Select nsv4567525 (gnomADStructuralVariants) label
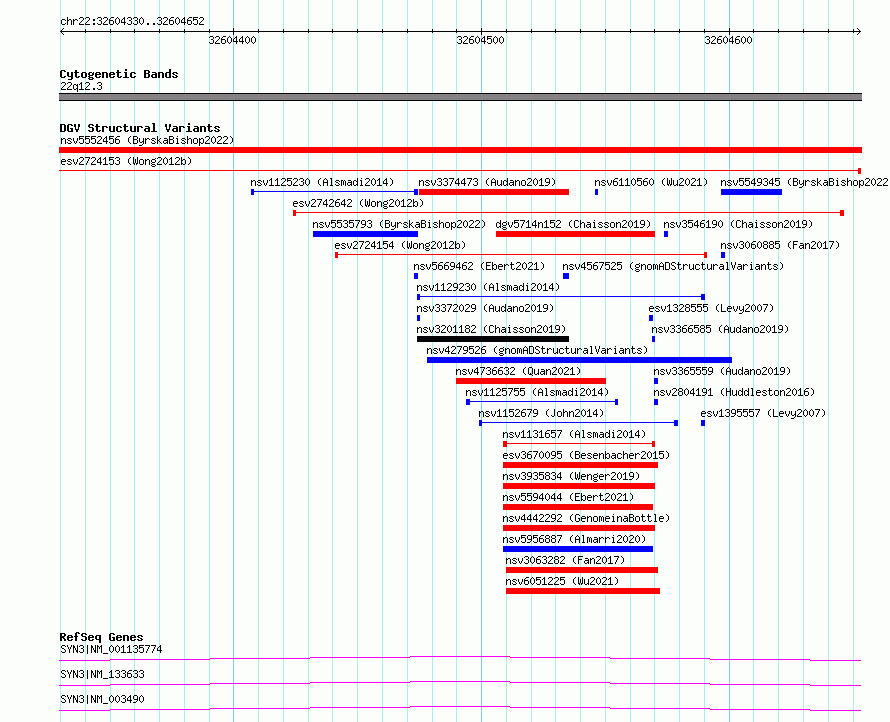890x722 pixels. point(673,266)
